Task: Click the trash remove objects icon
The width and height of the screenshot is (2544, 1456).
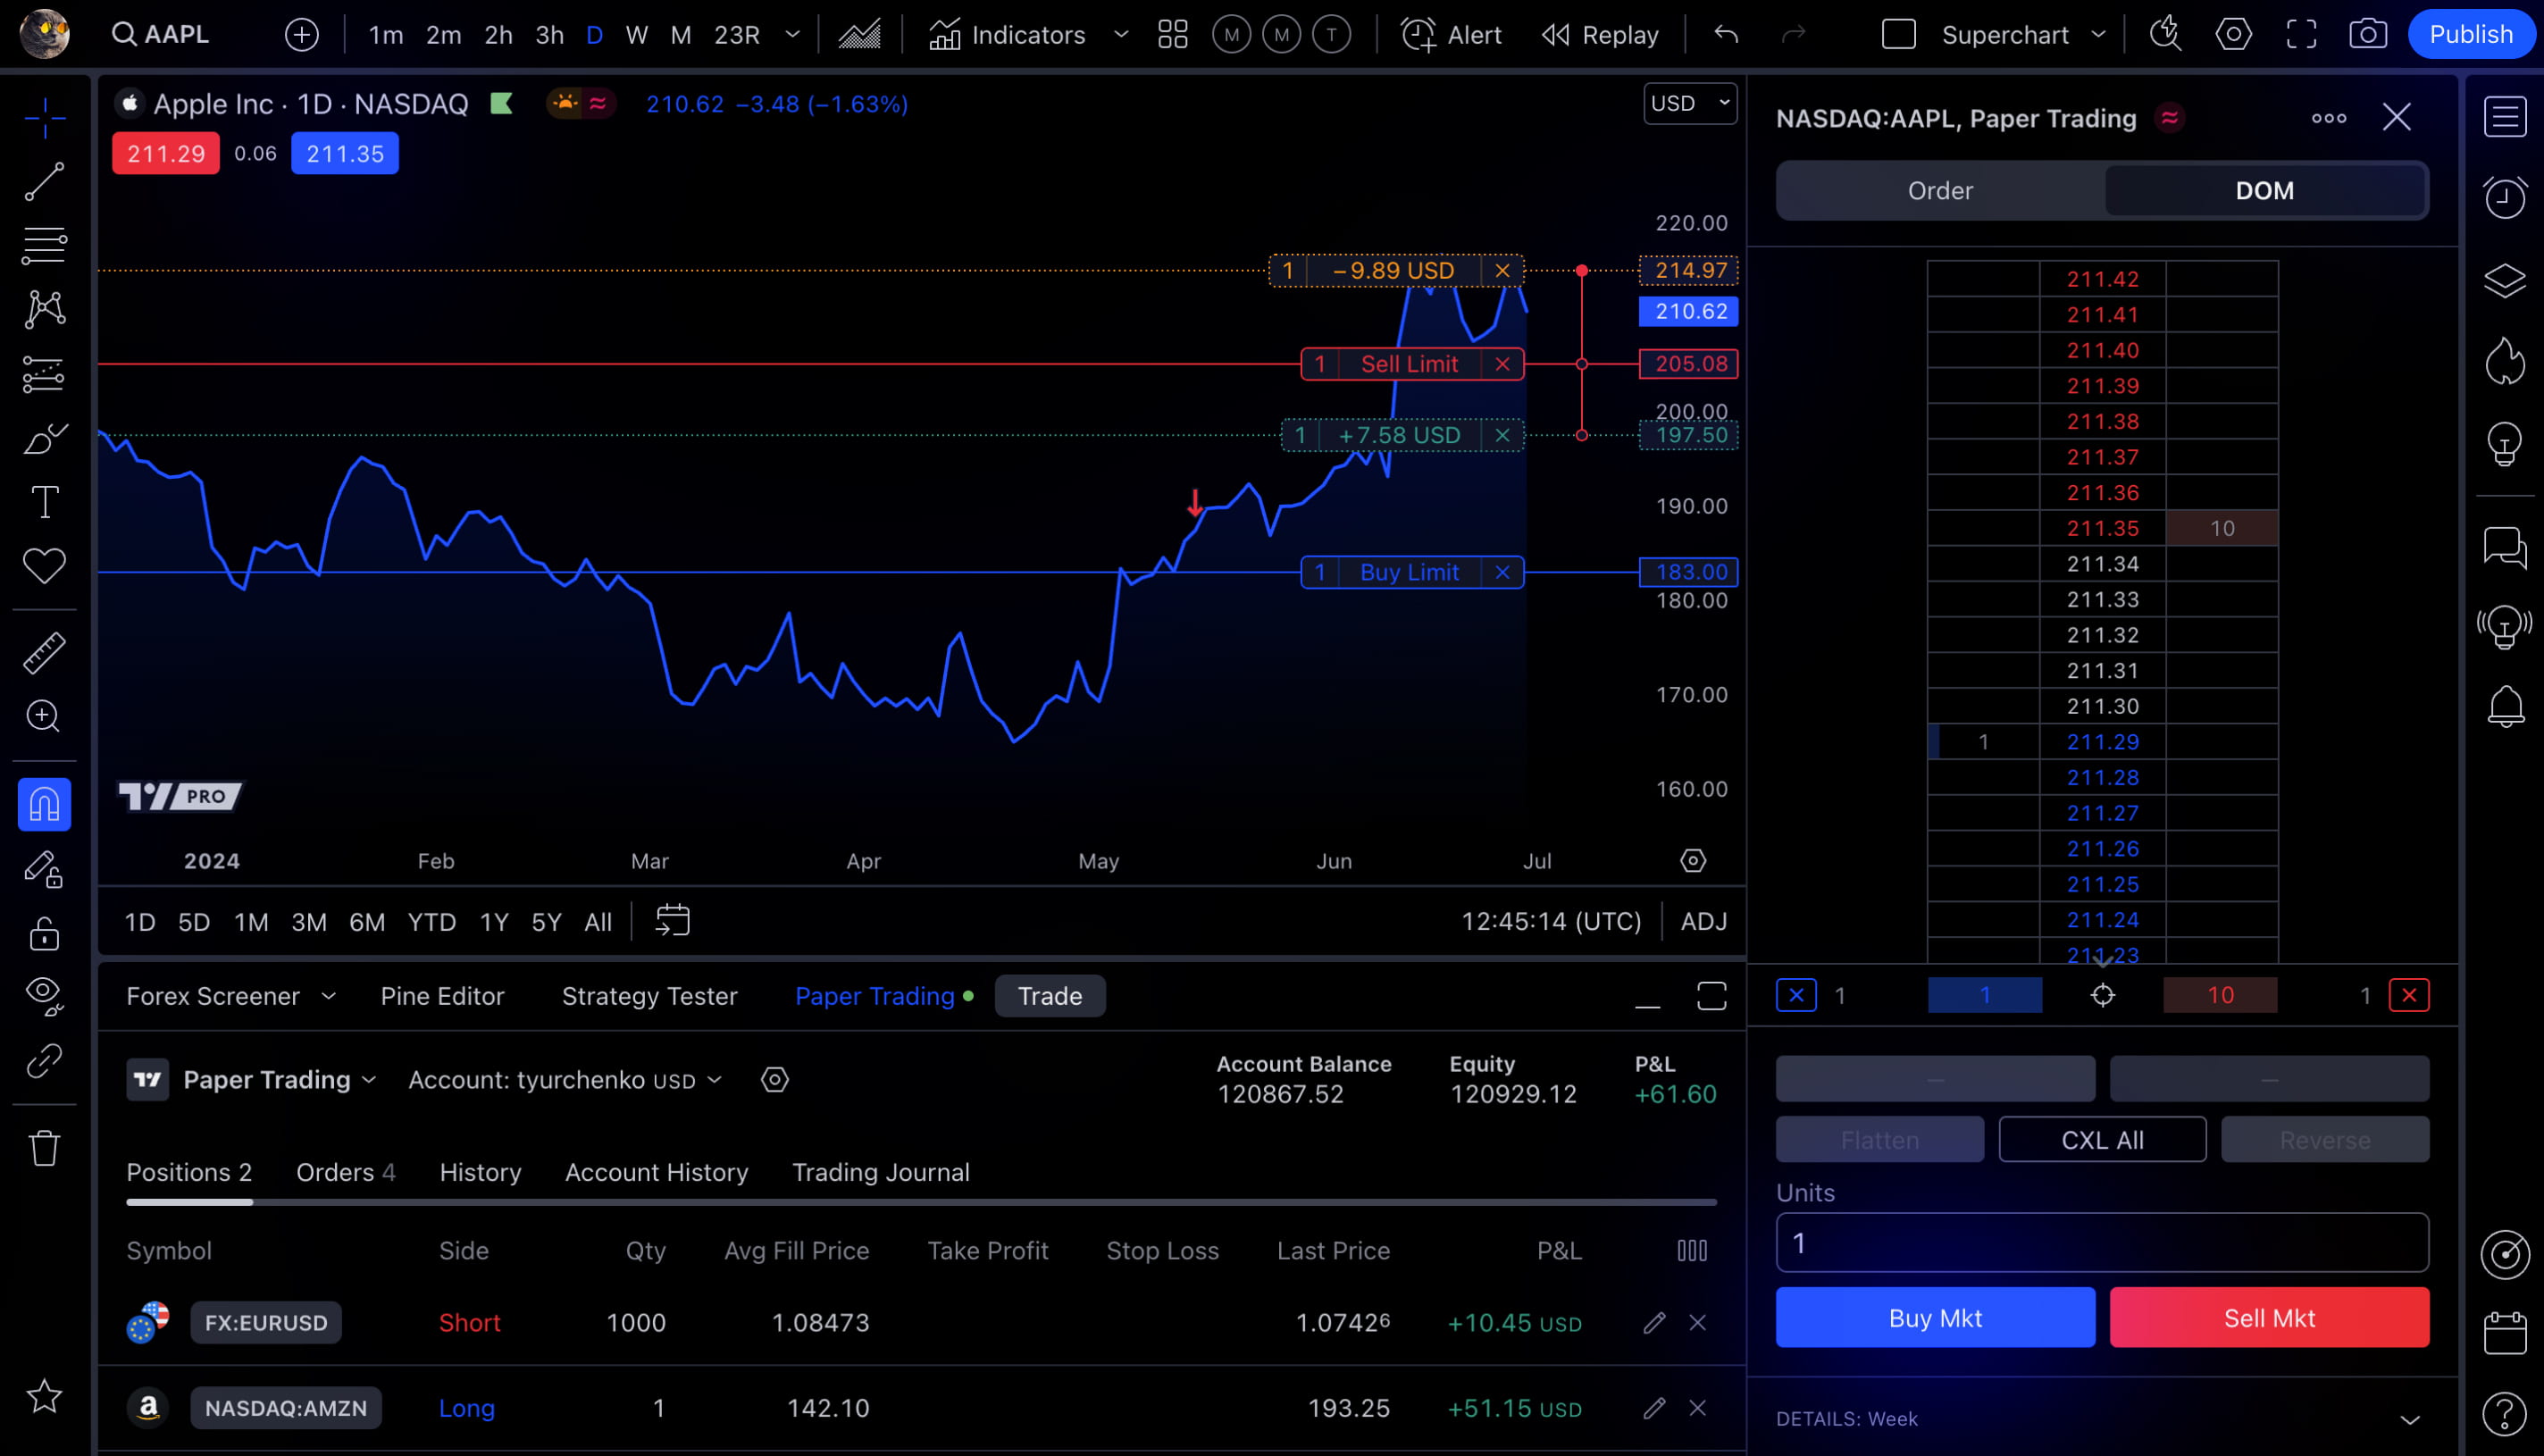Action: 44,1147
